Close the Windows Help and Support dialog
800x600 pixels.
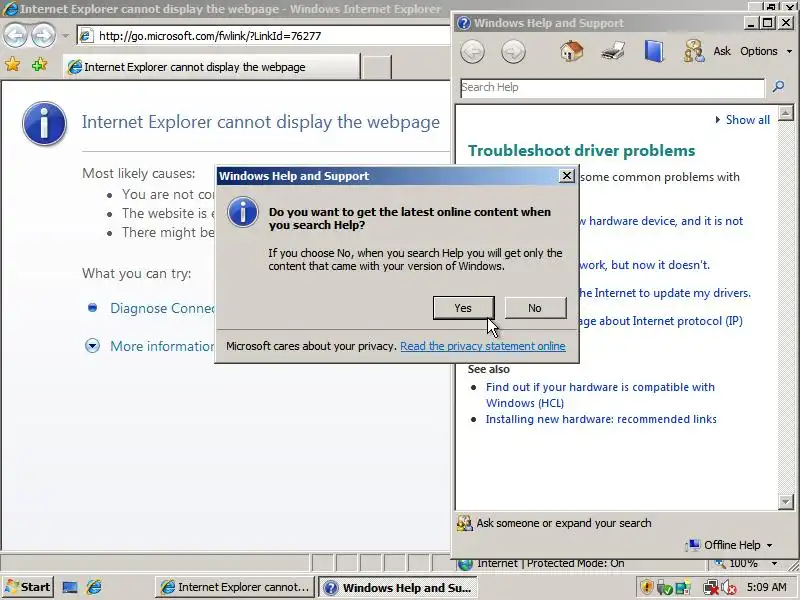pyautogui.click(x=566, y=176)
